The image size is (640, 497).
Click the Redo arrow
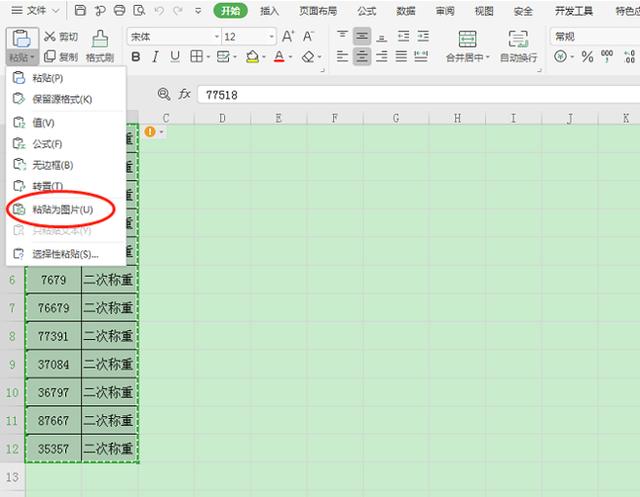pyautogui.click(x=178, y=11)
